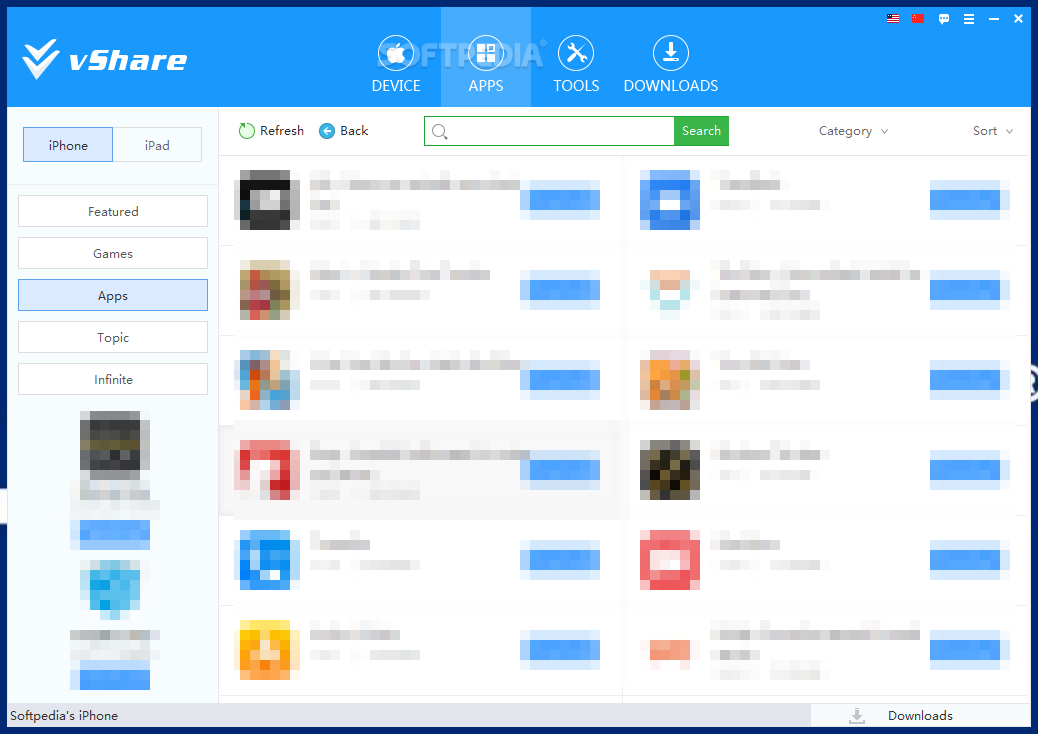Viewport: 1038px width, 734px height.
Task: Switch language to Chinese flag
Action: click(x=918, y=19)
